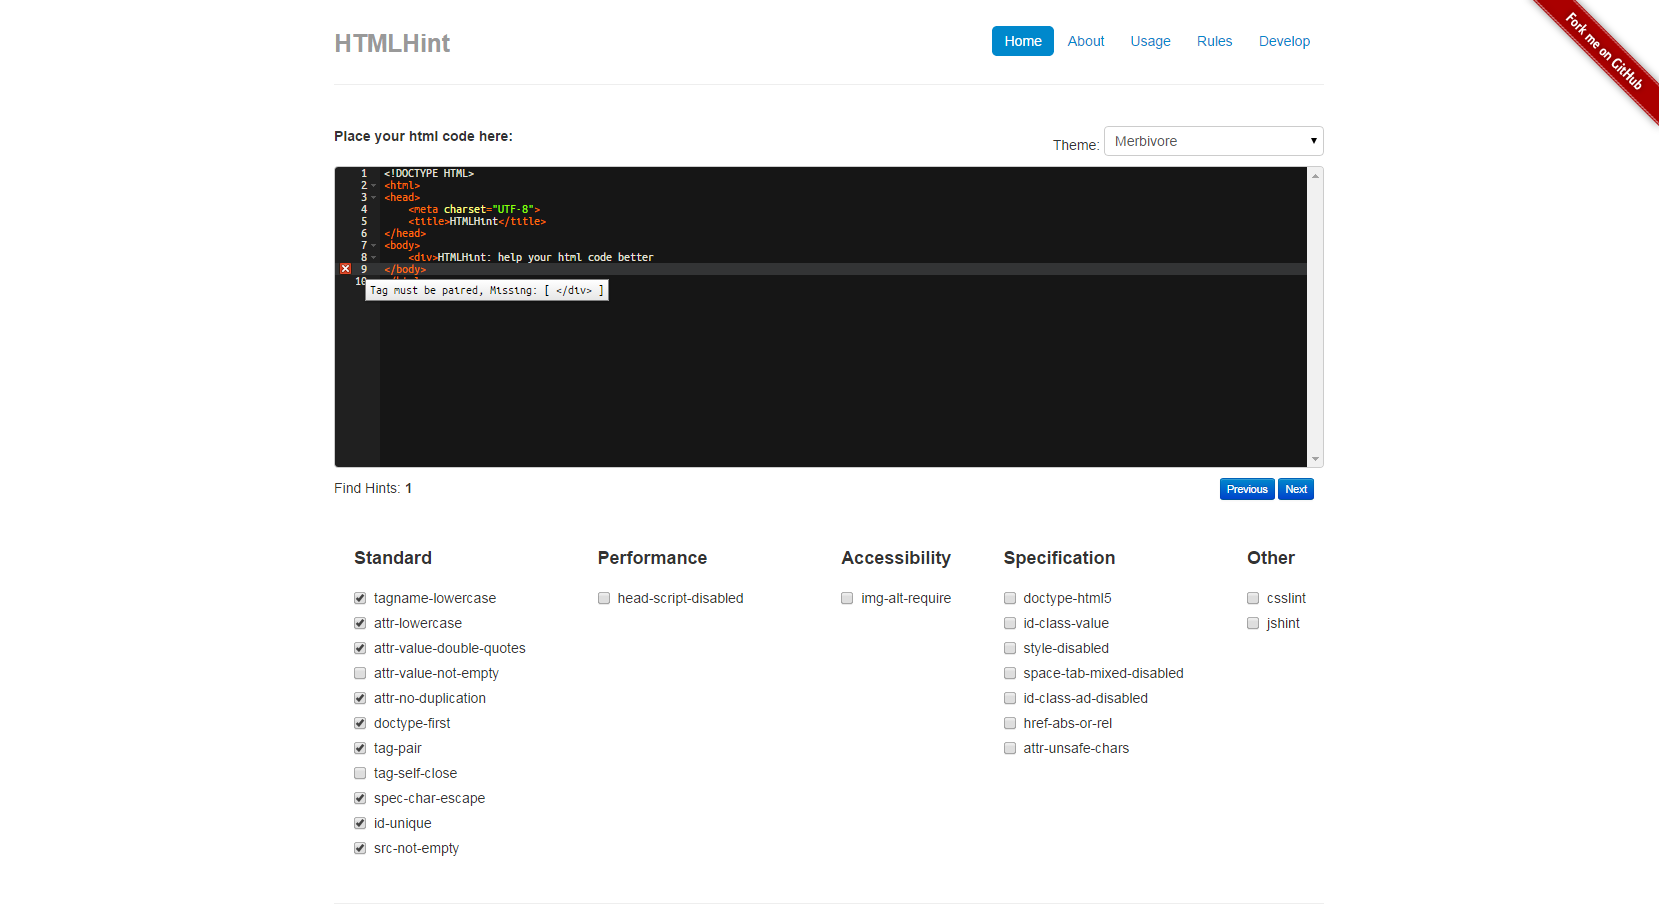
Task: Enable the head-script-disabled rule
Action: [x=604, y=598]
